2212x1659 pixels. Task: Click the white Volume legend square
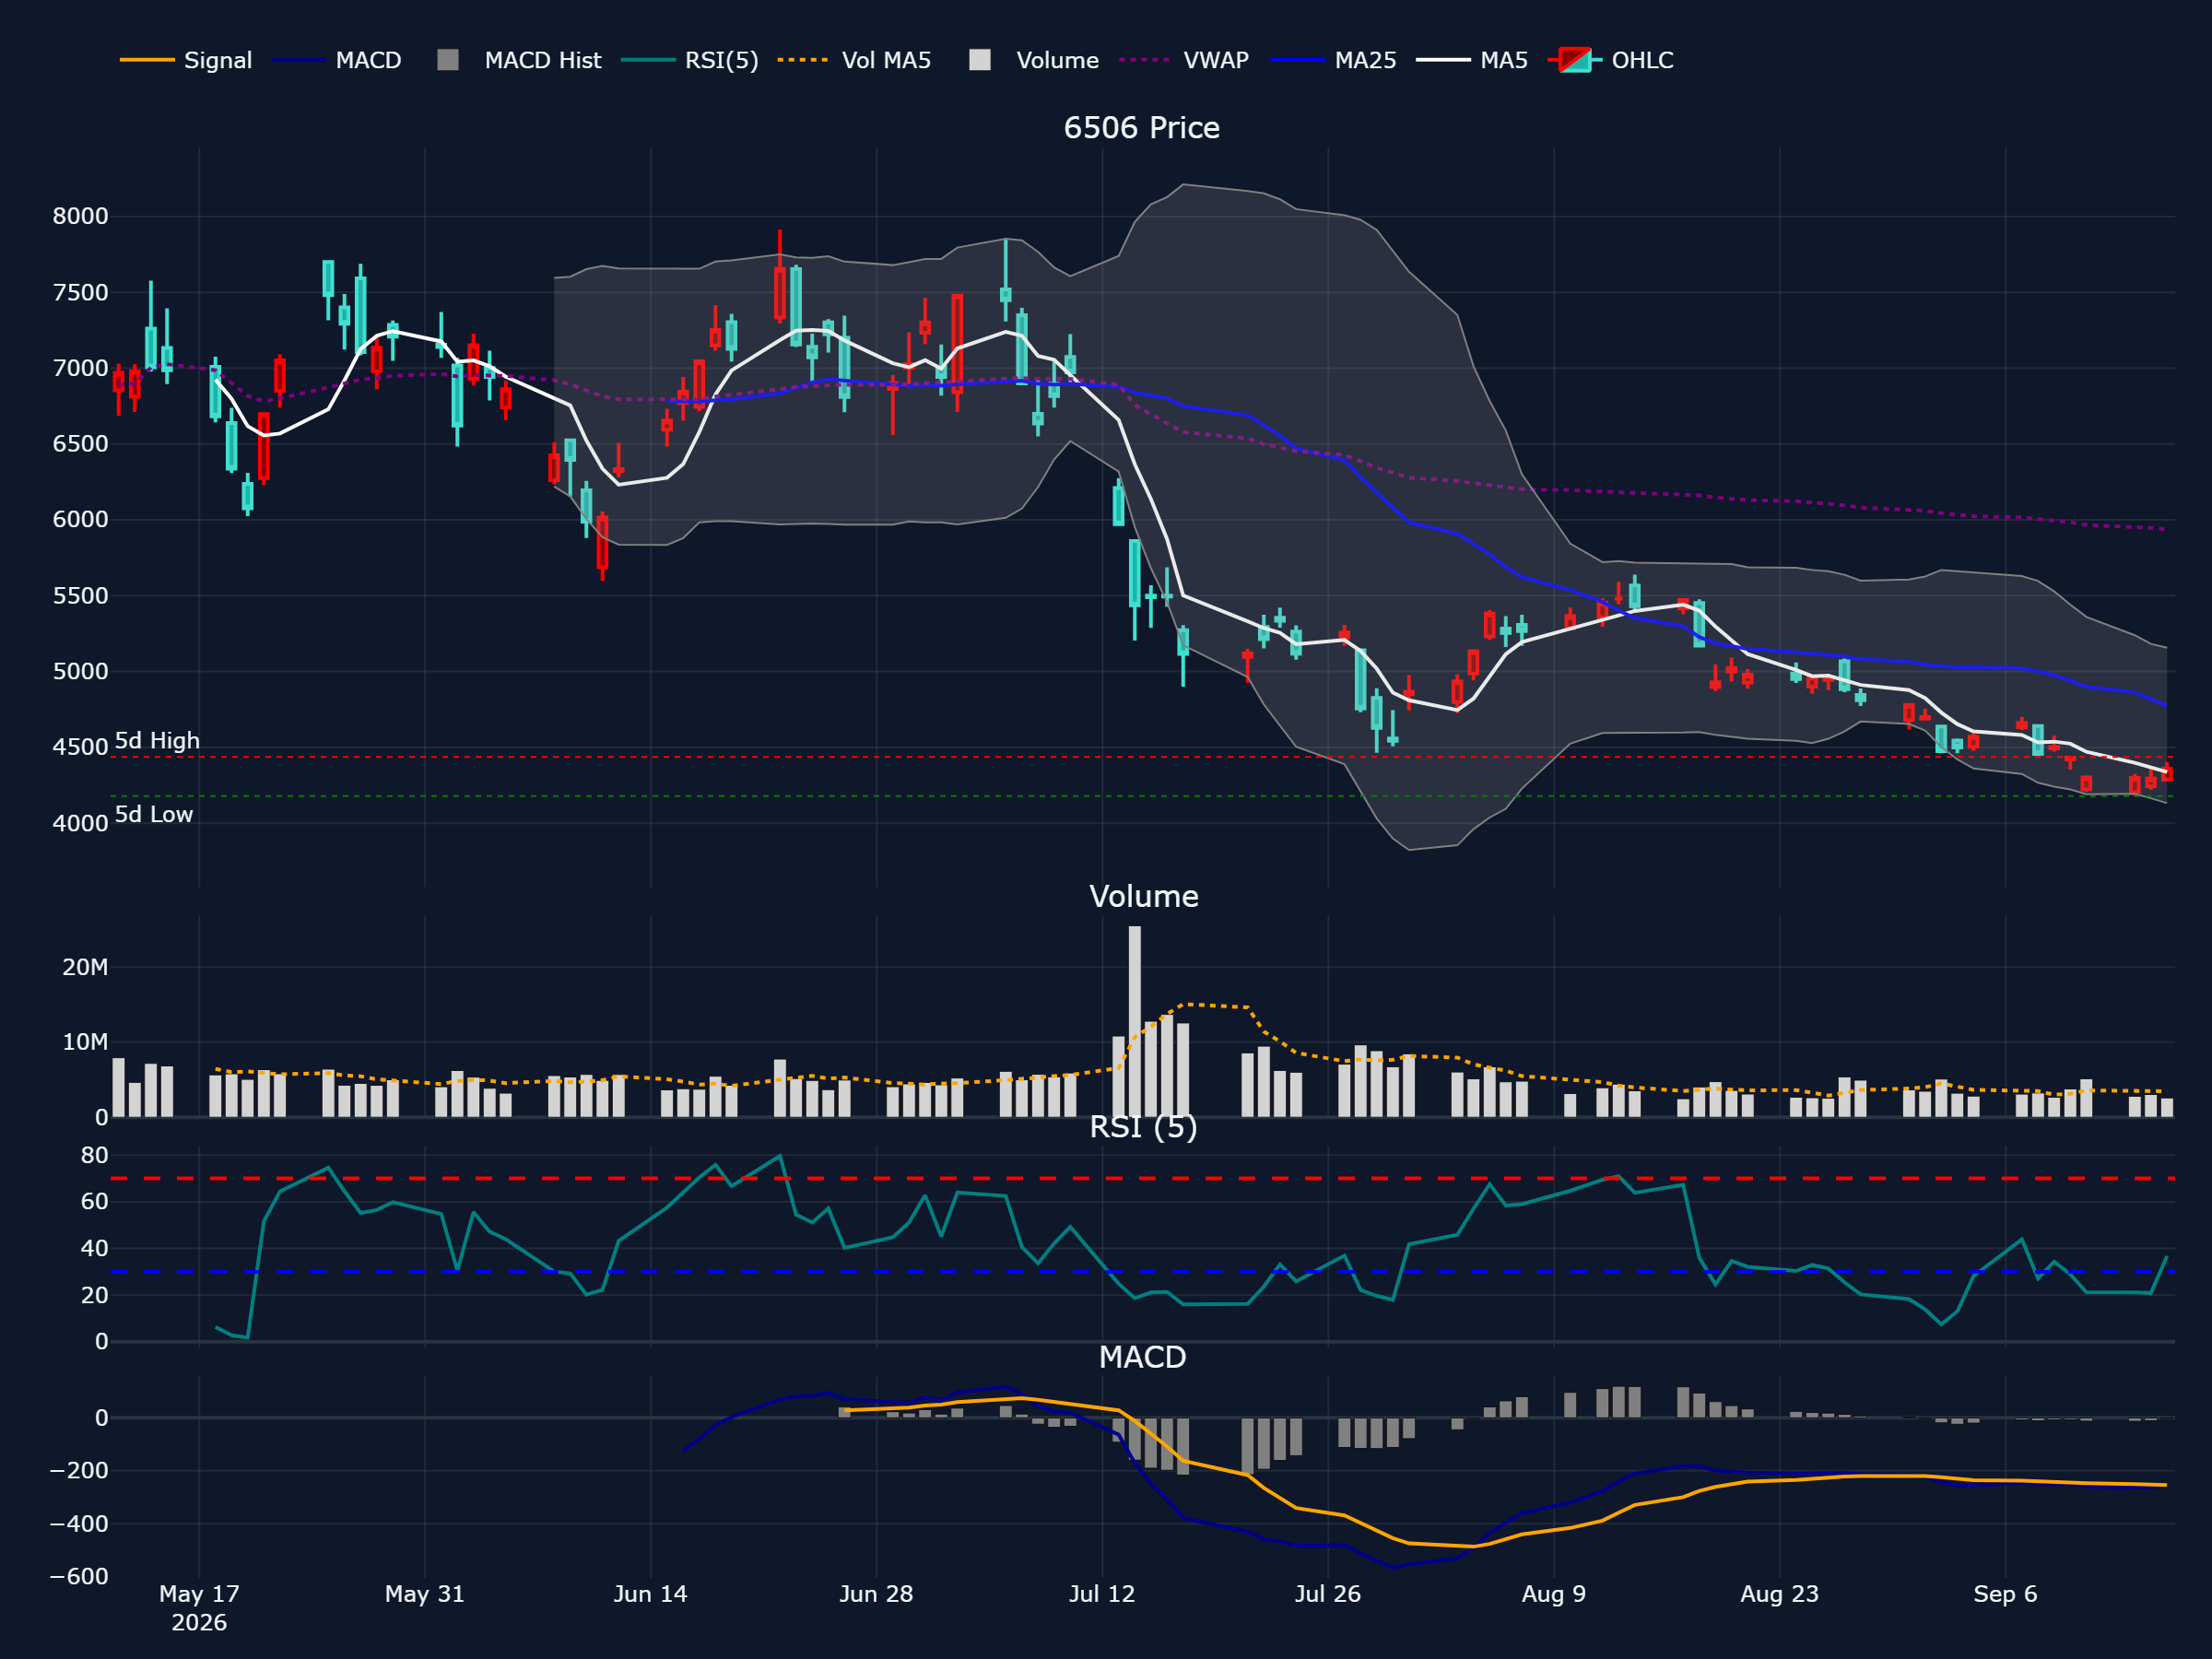click(x=980, y=60)
